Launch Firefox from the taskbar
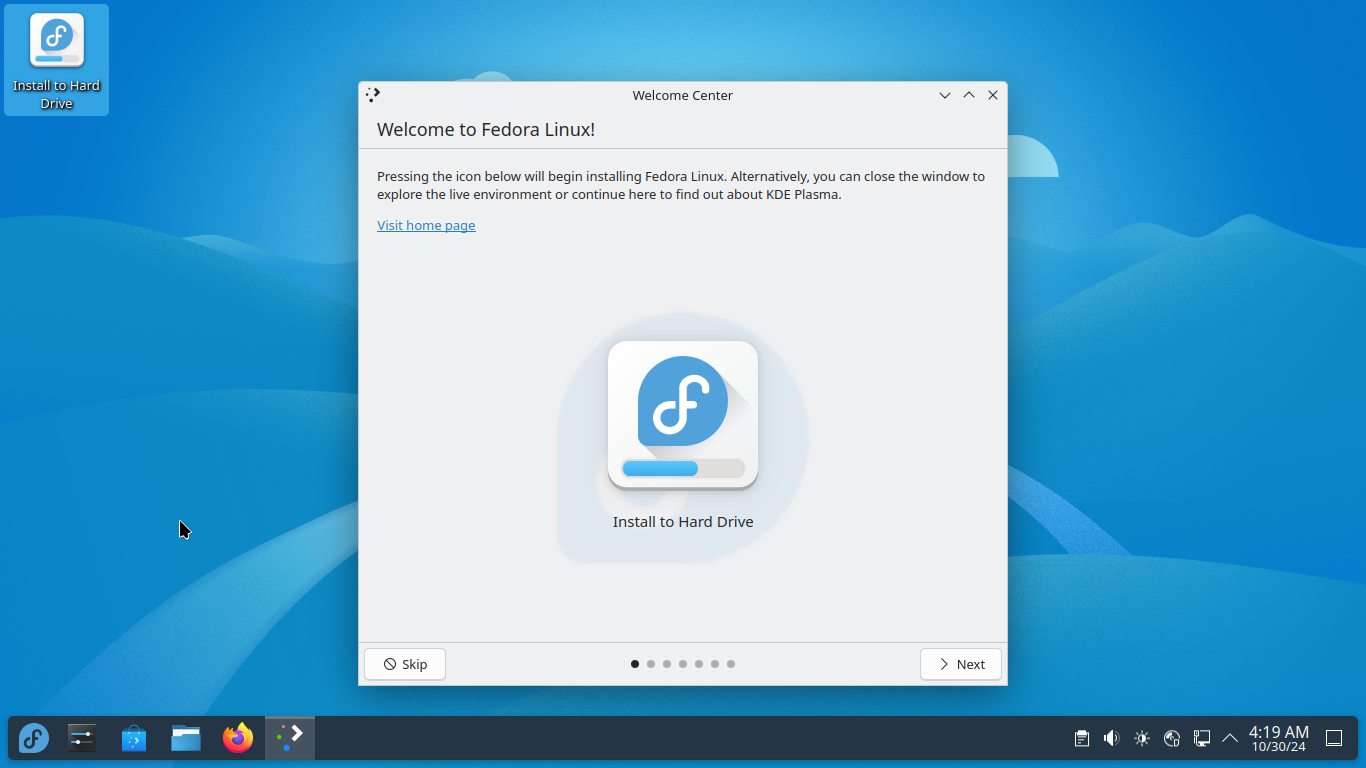 (238, 739)
